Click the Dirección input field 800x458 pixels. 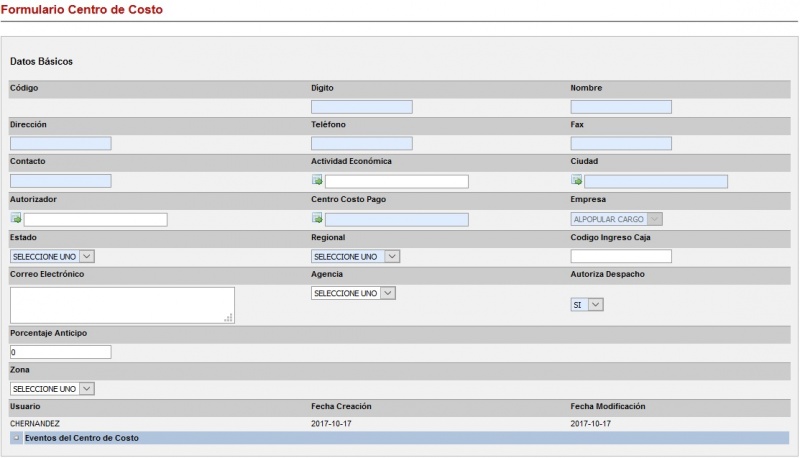pos(60,144)
